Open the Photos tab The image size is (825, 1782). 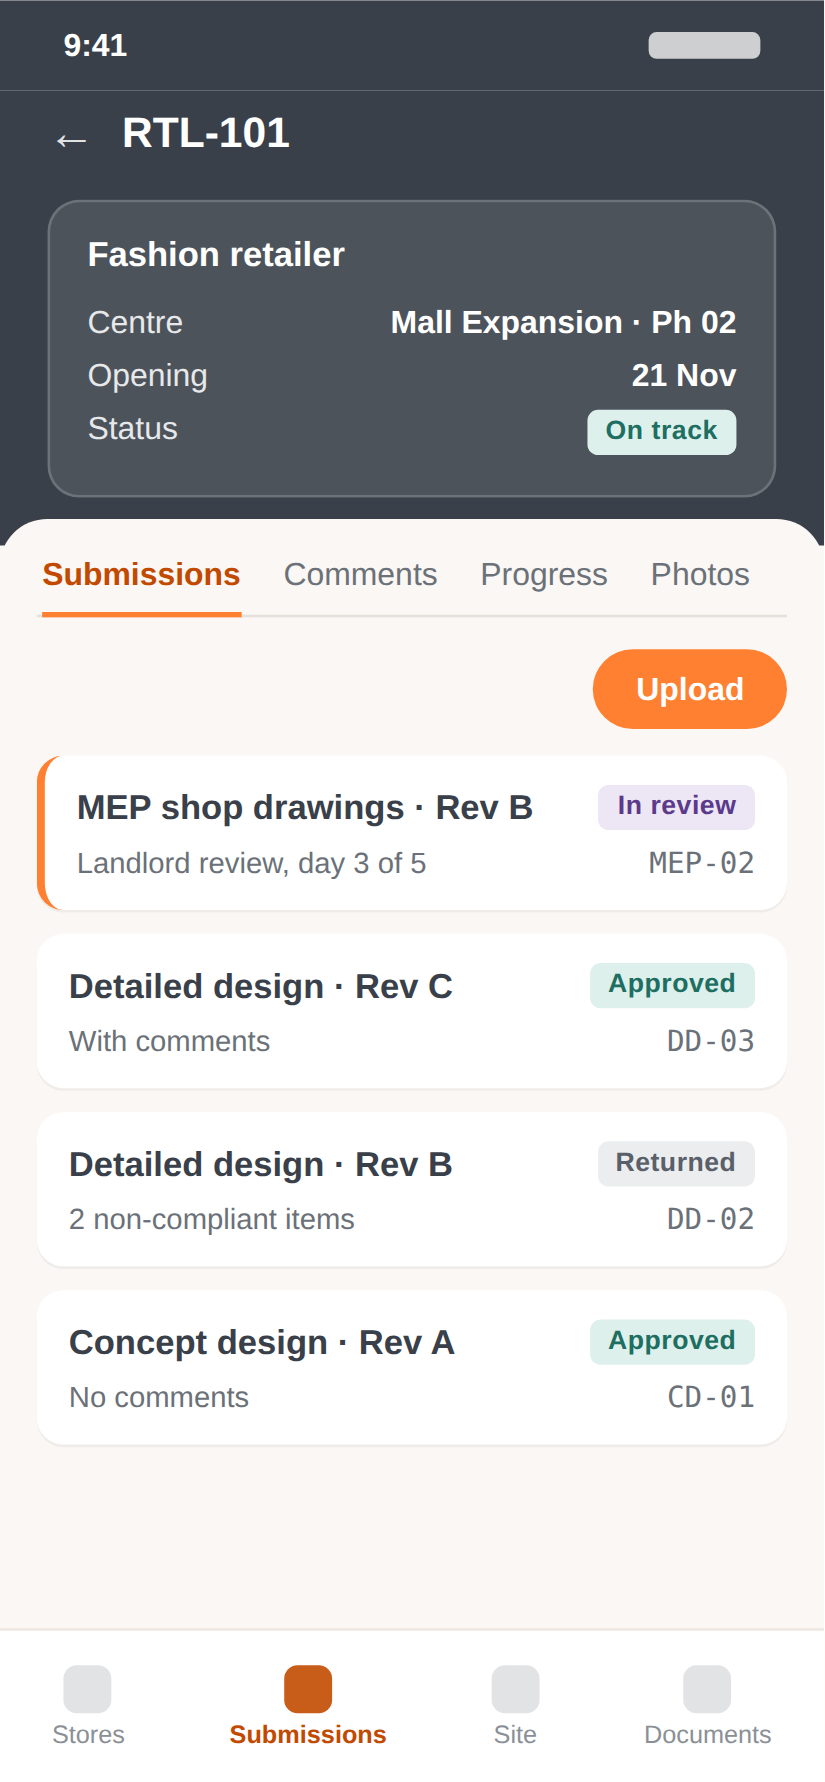click(x=700, y=575)
